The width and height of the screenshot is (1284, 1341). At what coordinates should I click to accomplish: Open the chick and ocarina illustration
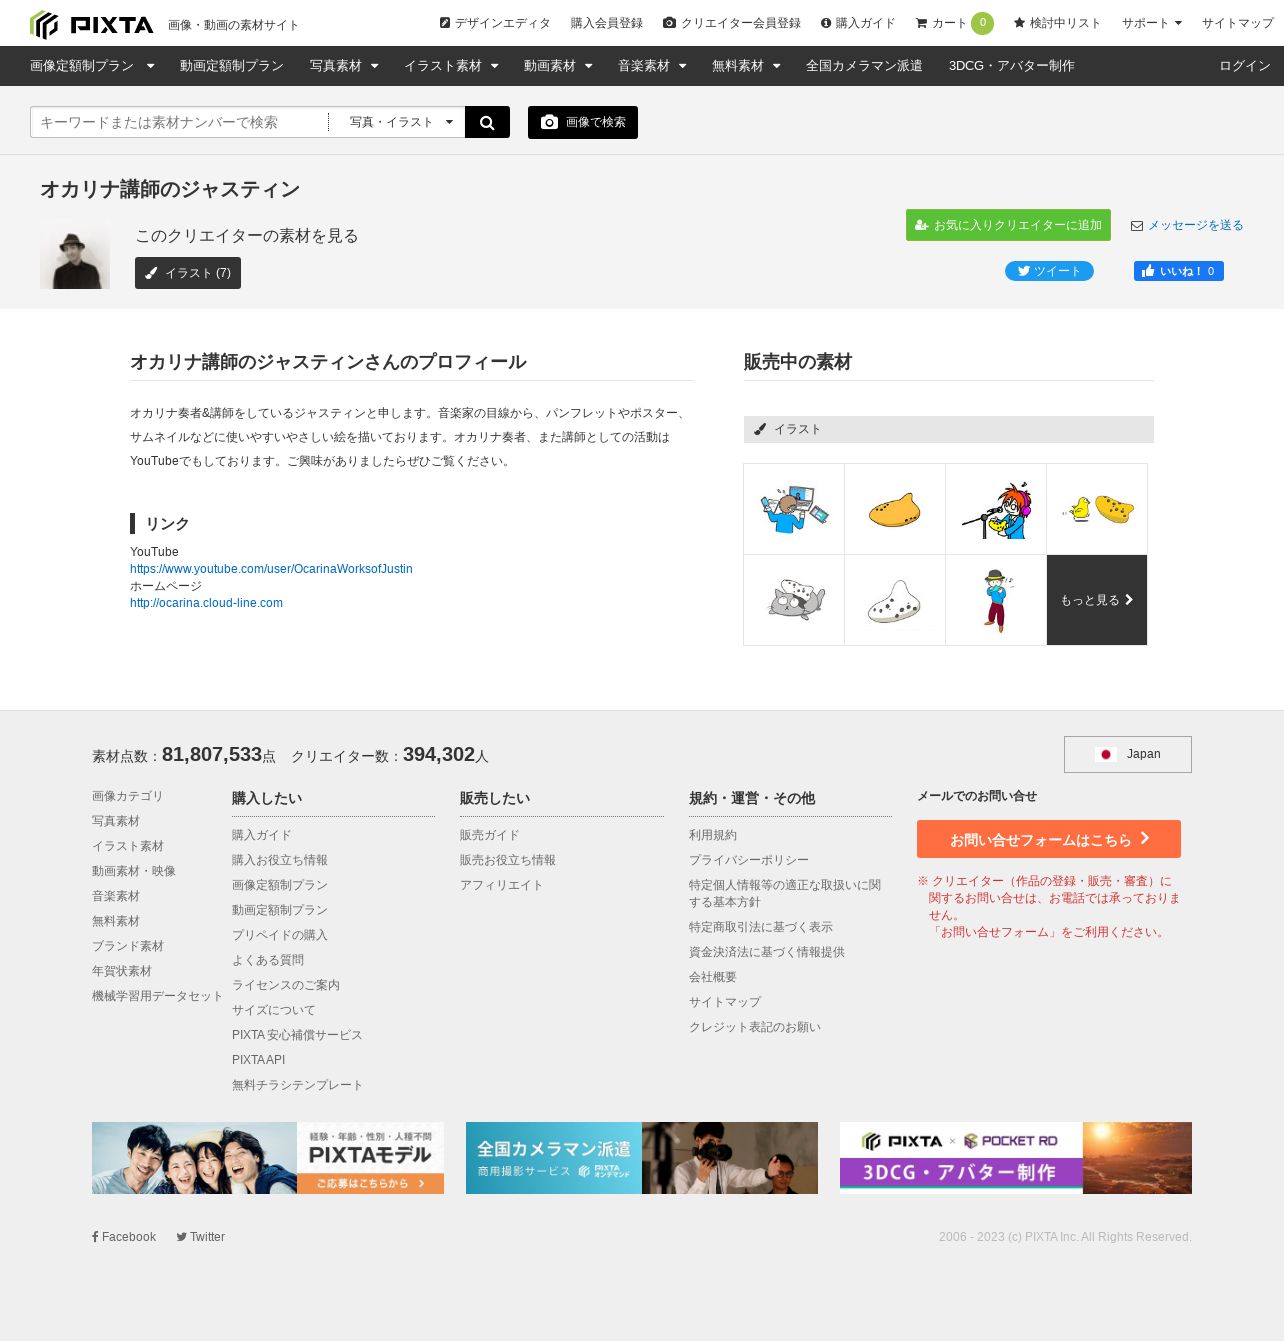(1097, 509)
